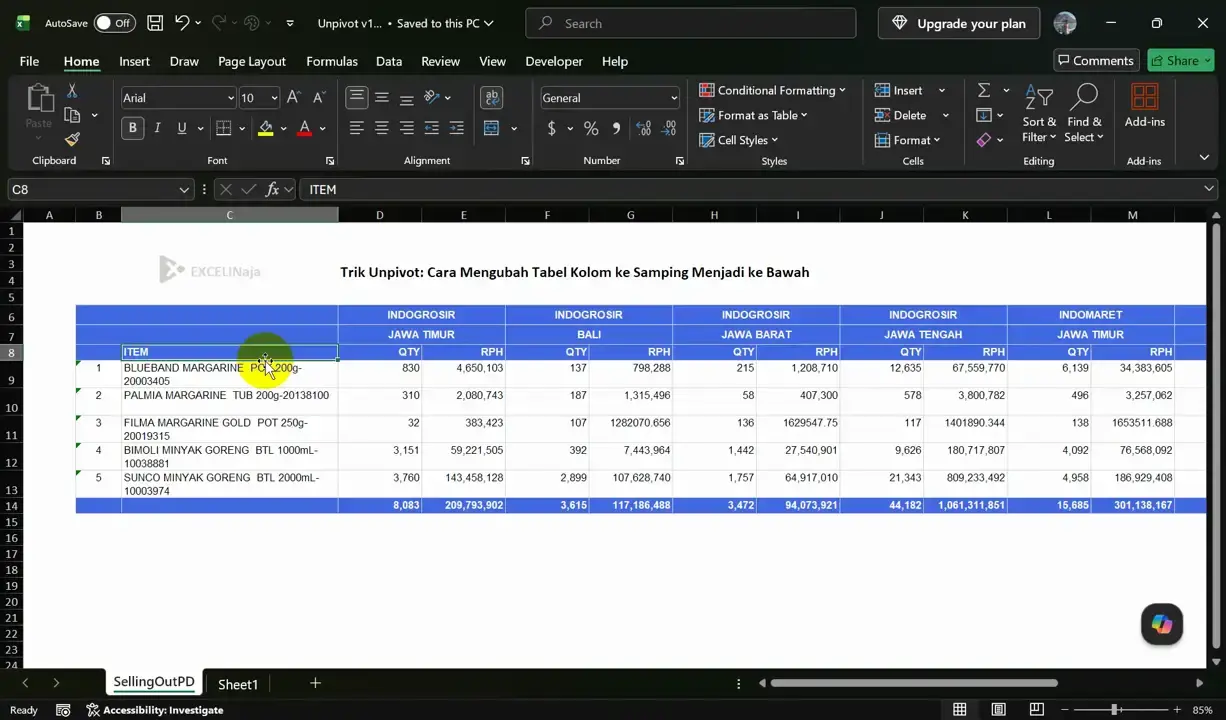Screen dimensions: 1226x720
Task: Click the Insert Function fx icon
Action: (272, 189)
